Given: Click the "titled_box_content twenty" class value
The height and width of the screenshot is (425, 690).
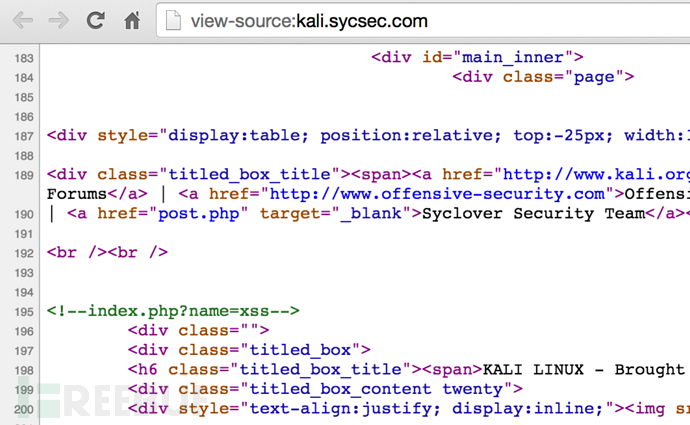Looking at the screenshot, I should tap(376, 389).
